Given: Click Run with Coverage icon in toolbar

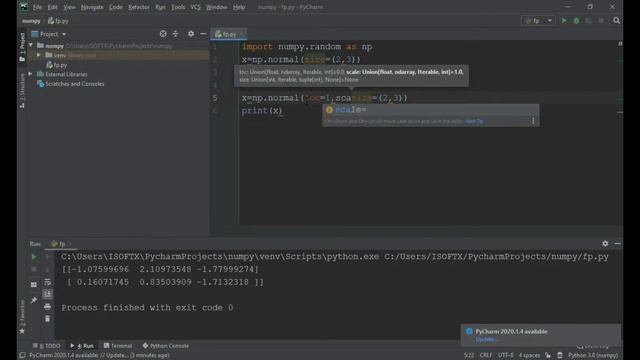Looking at the screenshot, I should [x=589, y=20].
